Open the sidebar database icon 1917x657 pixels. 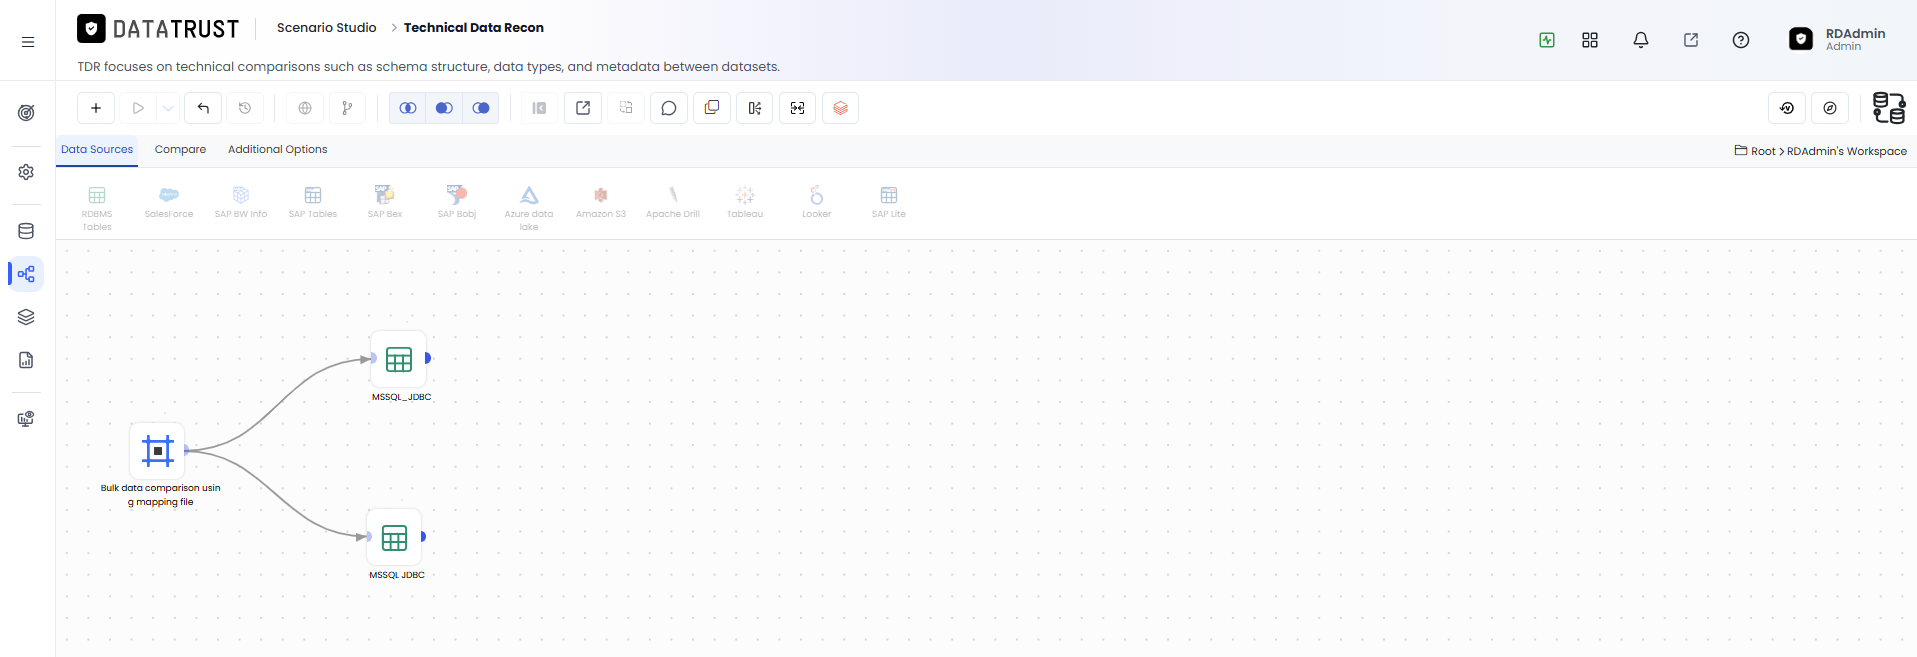click(26, 231)
